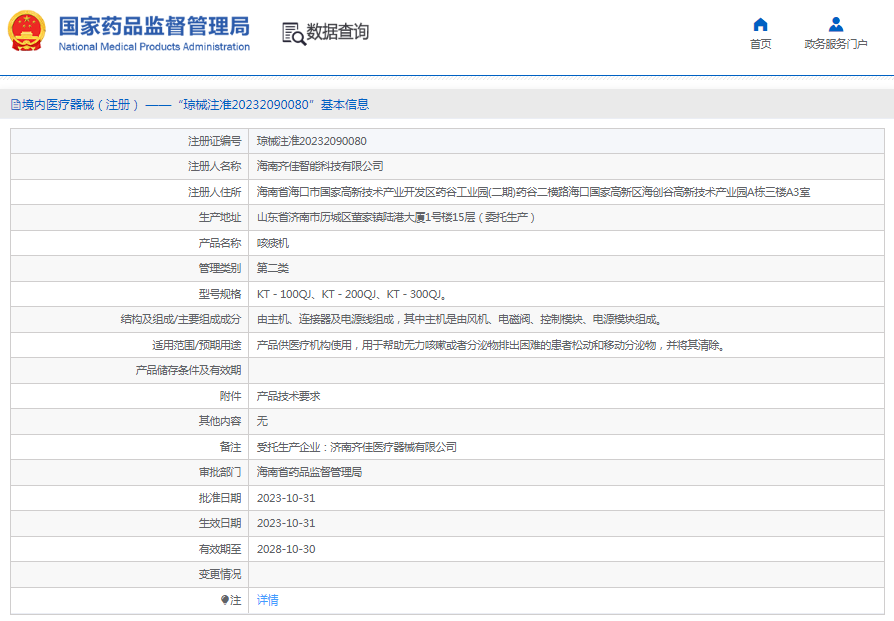Click the 管理类别 row label
Screen dimensions: 894x621
(x=220, y=269)
